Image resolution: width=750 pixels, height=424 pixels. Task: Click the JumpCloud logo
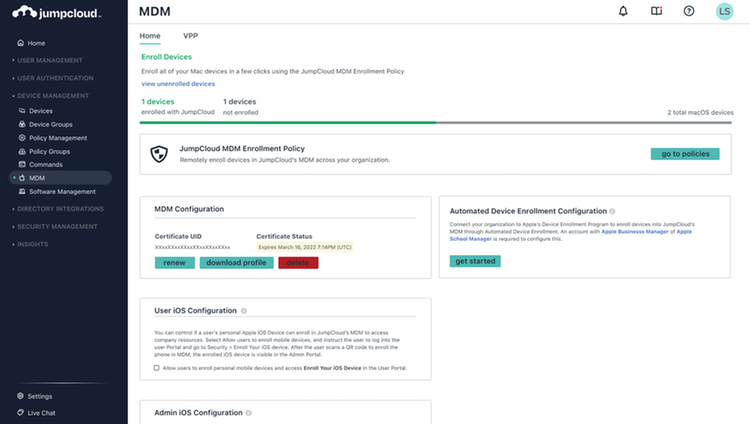(56, 12)
